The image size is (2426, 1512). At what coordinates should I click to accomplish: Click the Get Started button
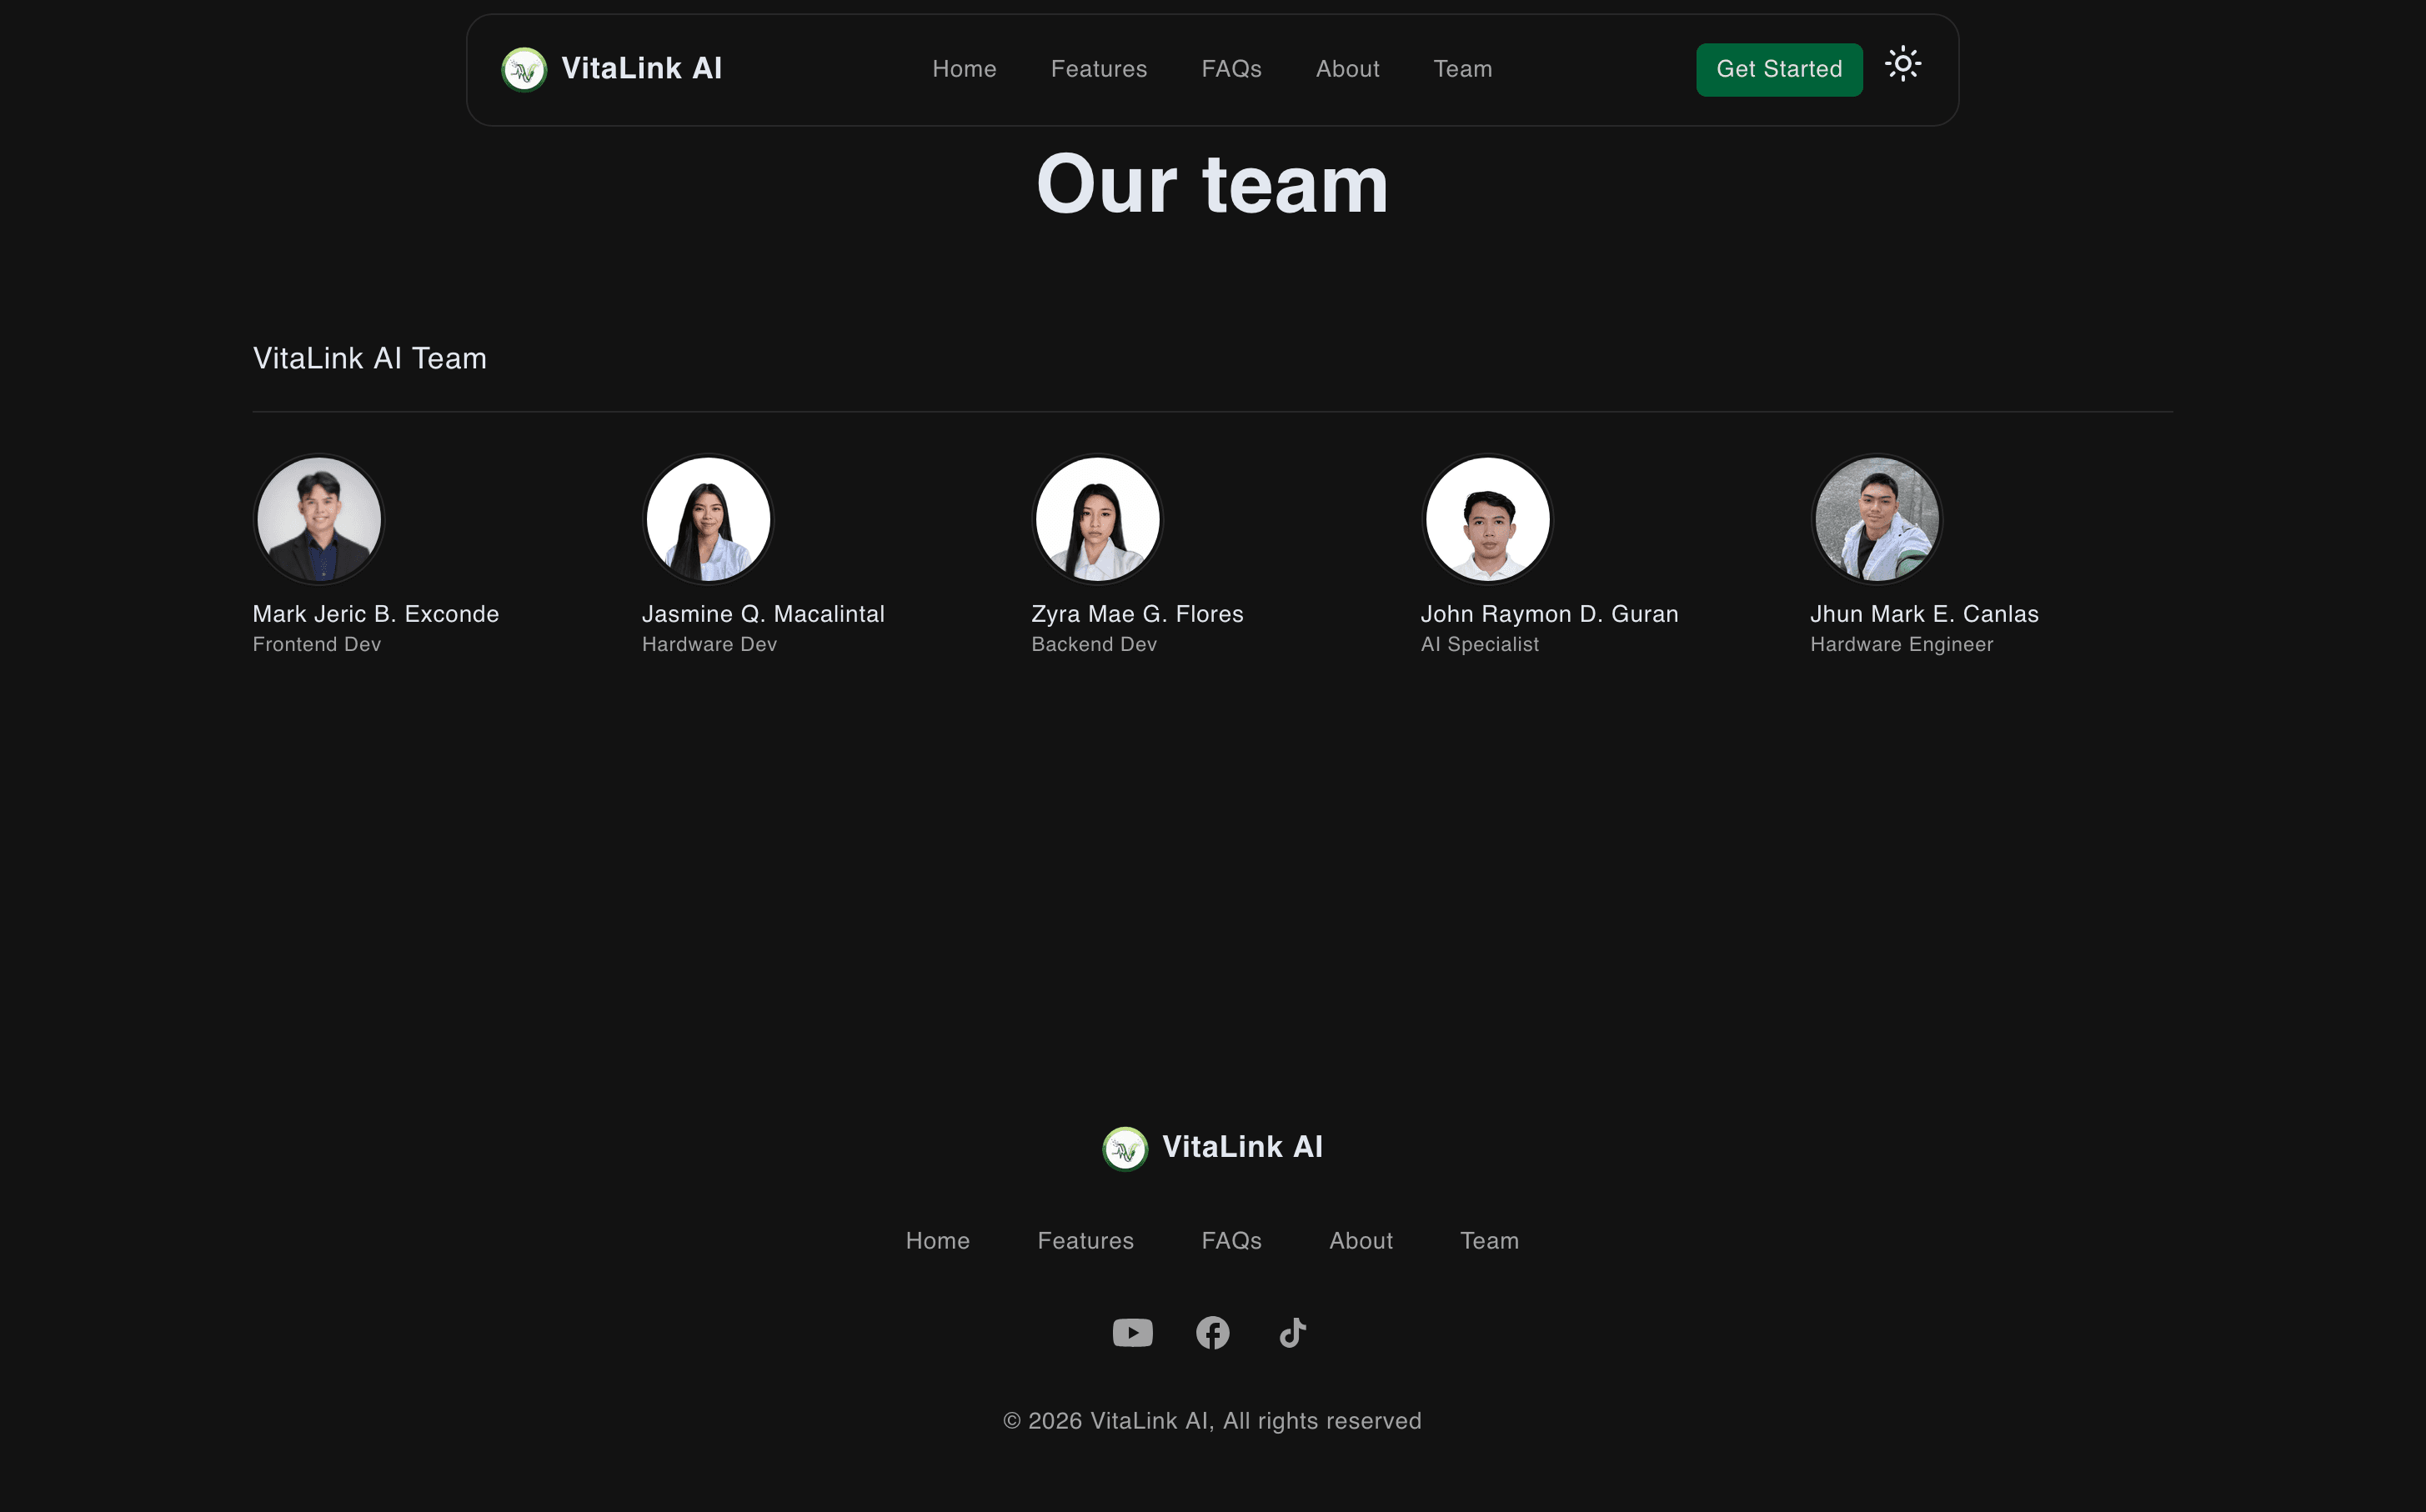click(x=1779, y=69)
